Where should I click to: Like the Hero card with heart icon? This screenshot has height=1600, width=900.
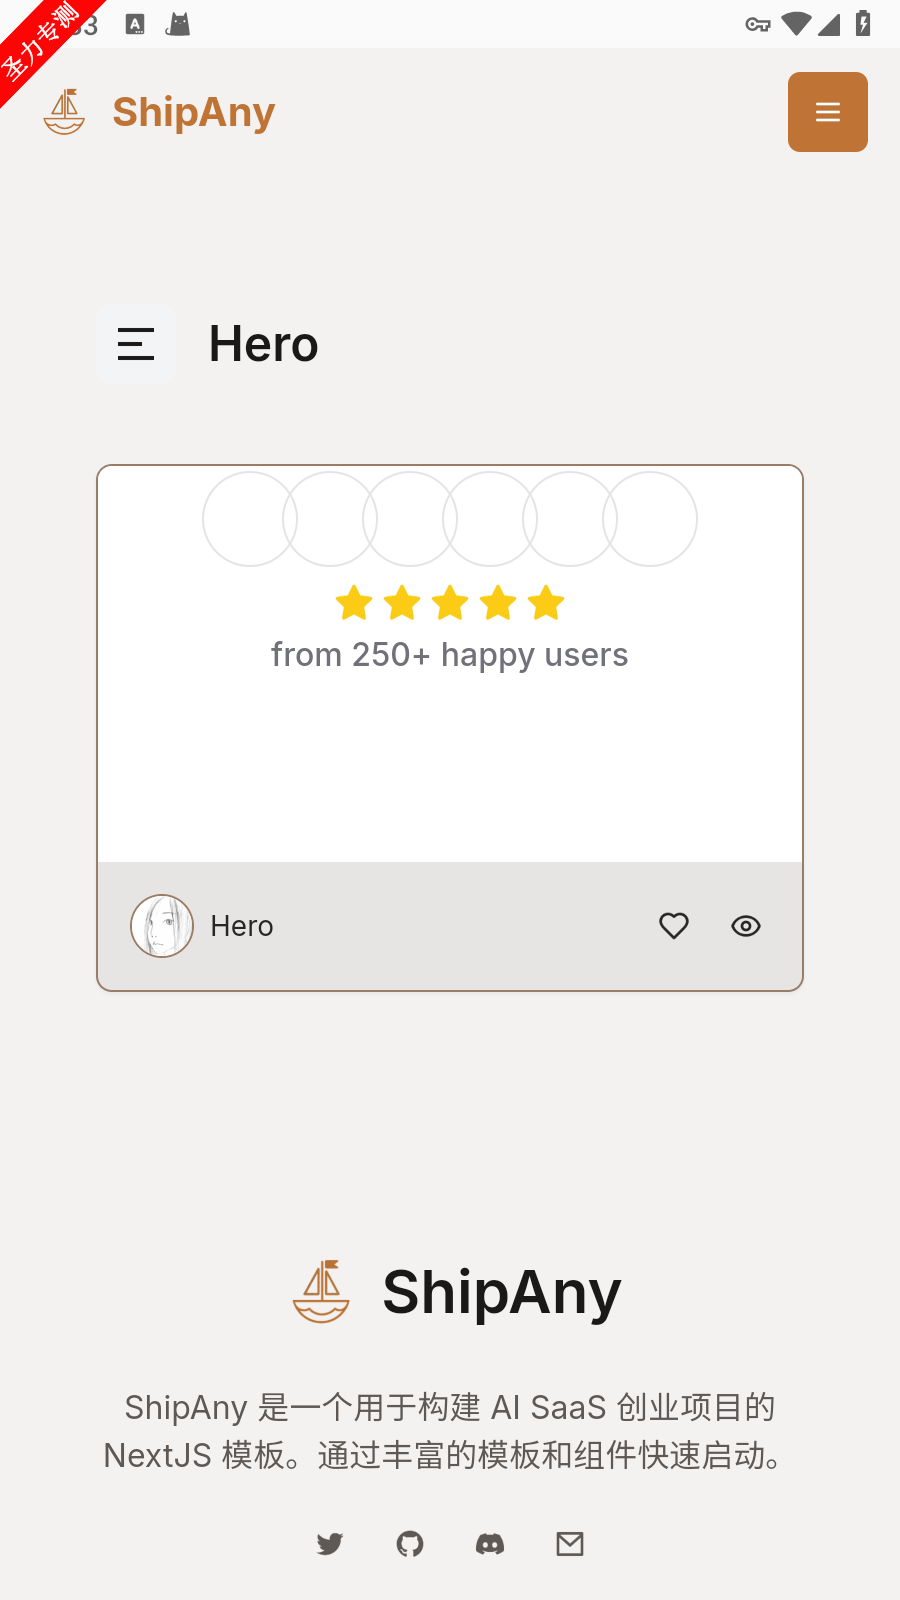click(674, 926)
